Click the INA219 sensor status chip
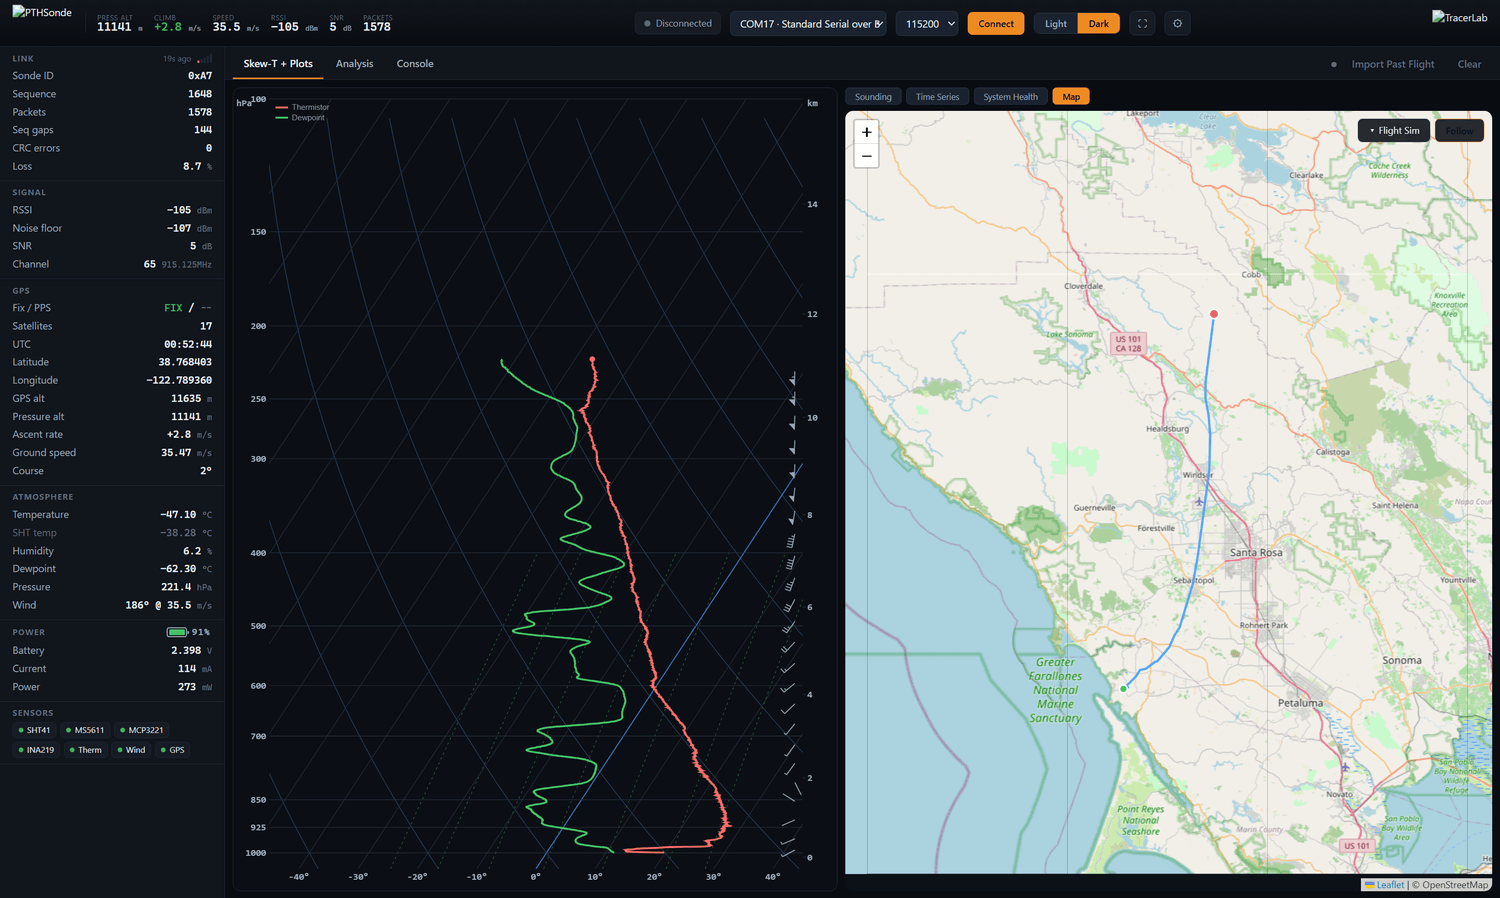Screen dimensions: 1500x898 [36, 750]
